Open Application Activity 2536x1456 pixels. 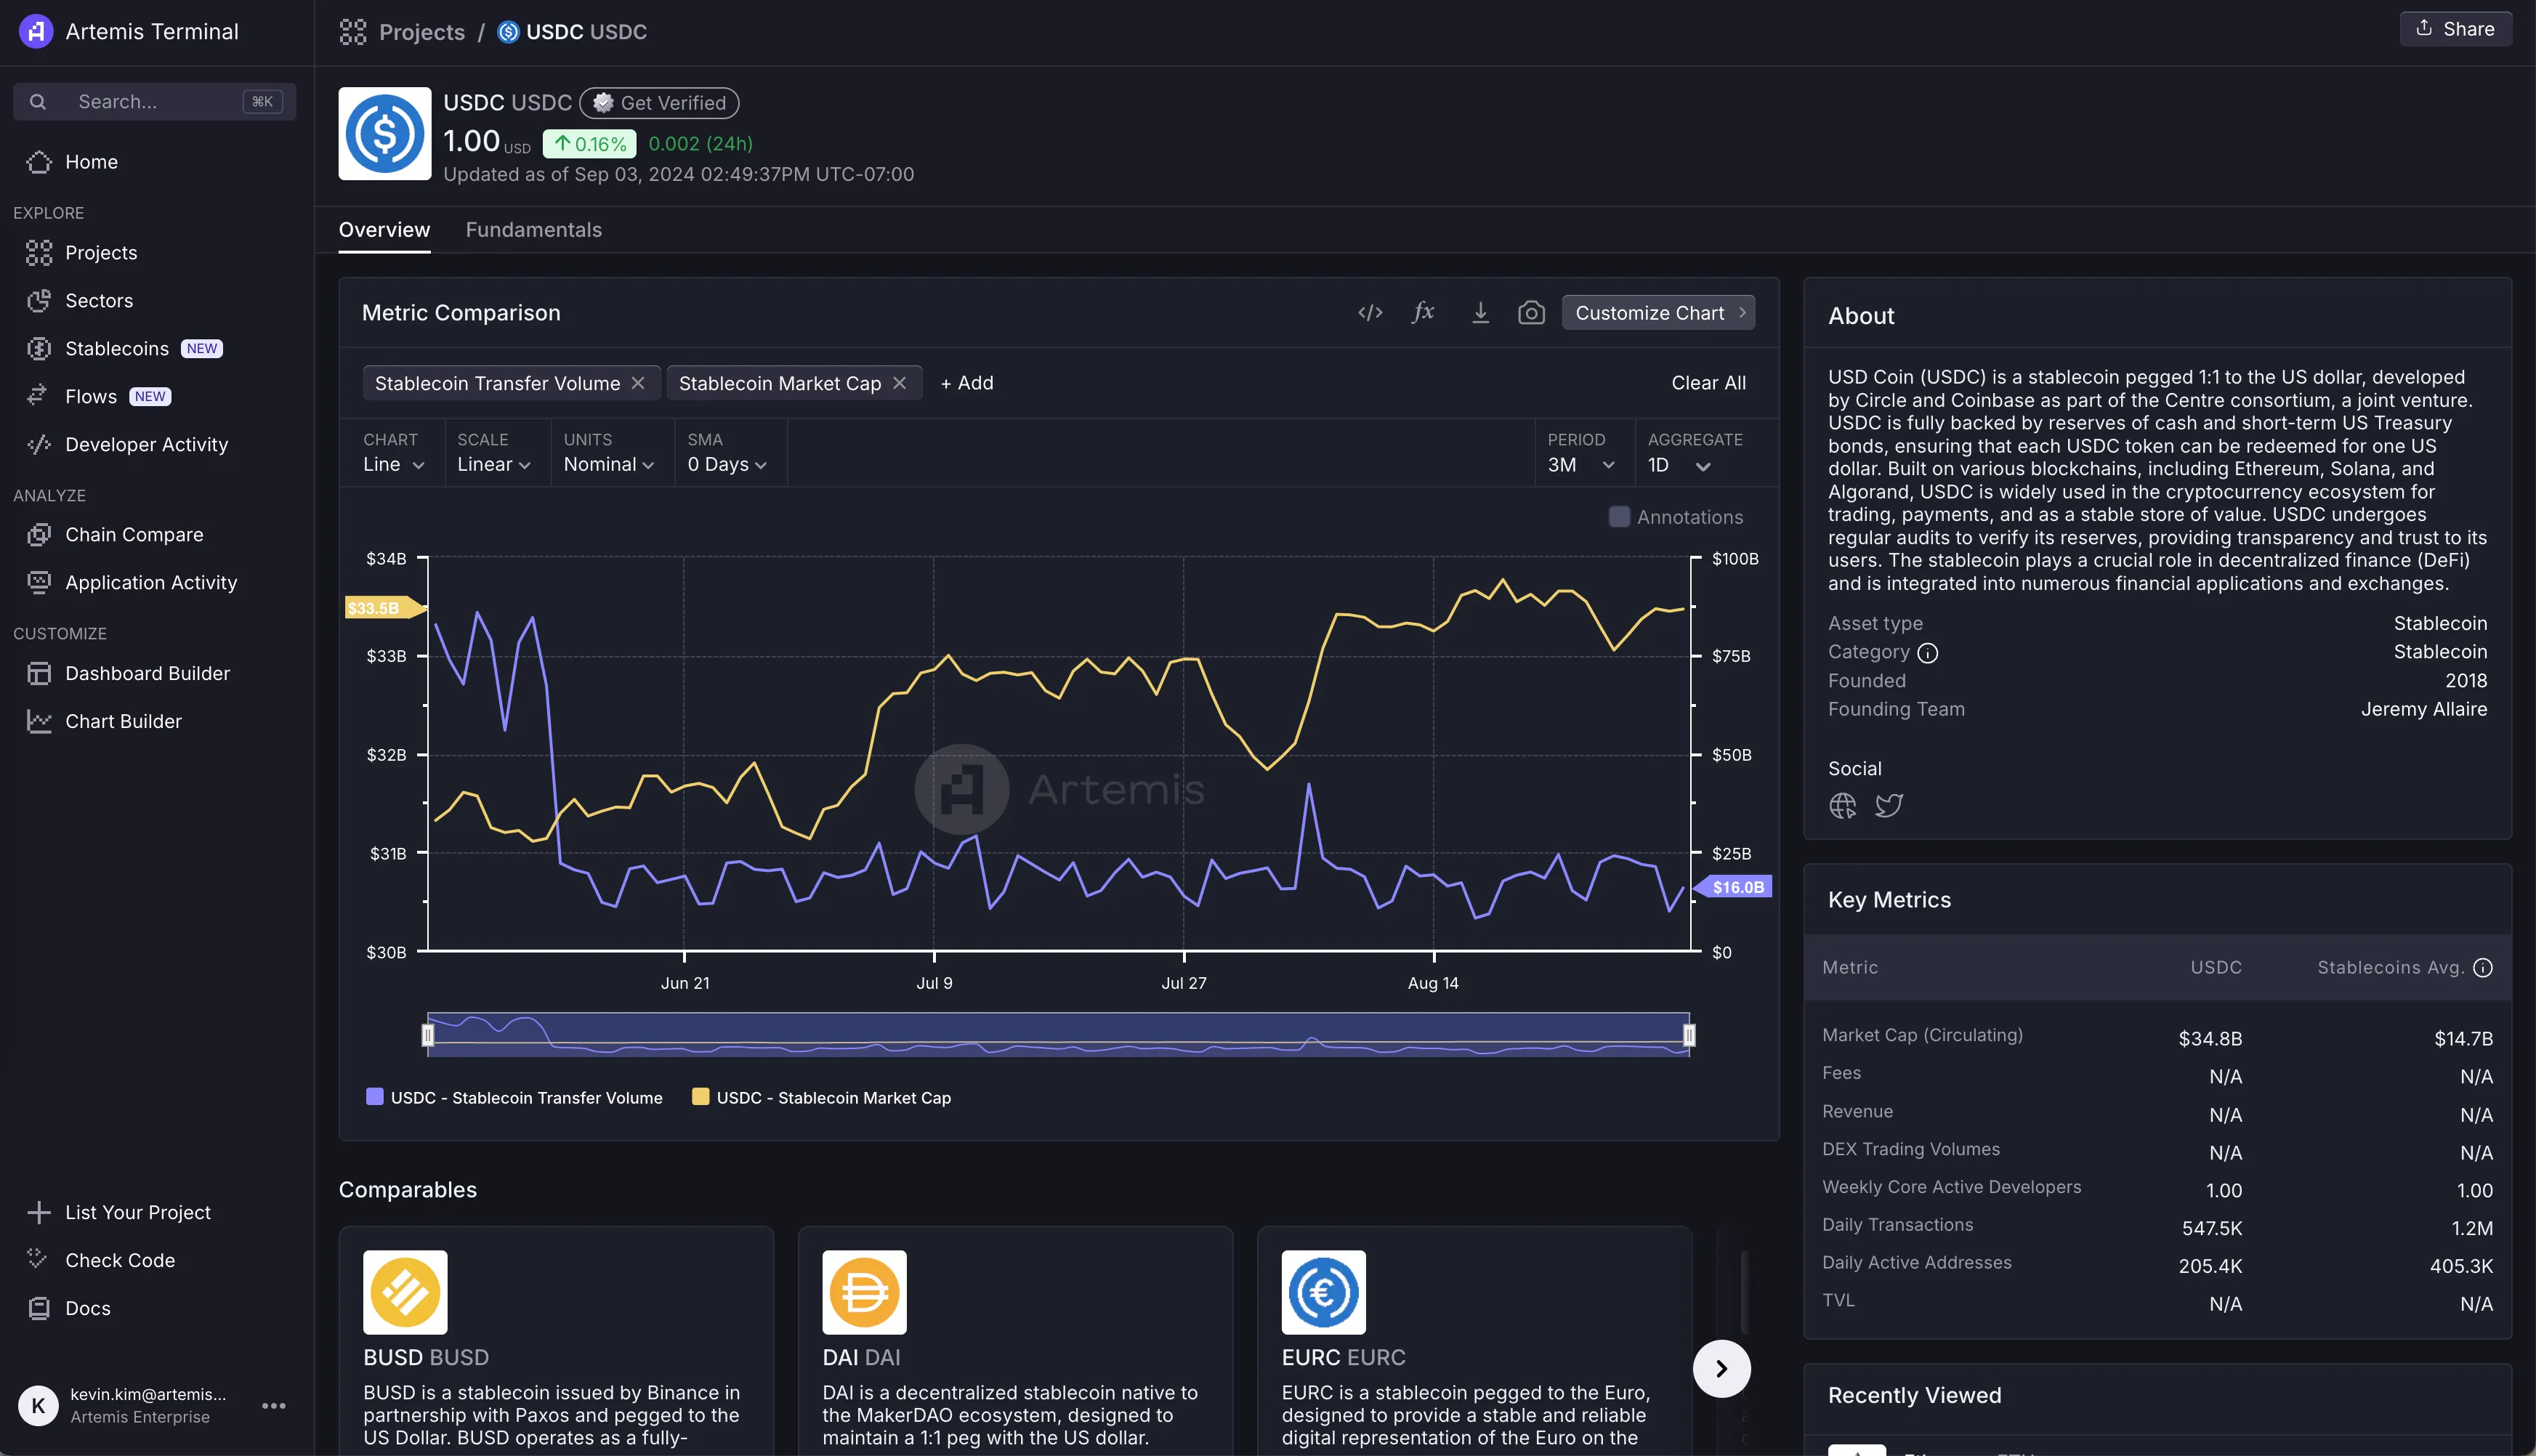coord(151,583)
